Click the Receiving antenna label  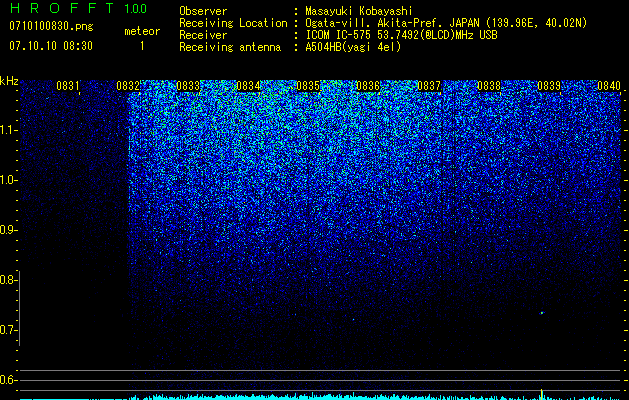(x=230, y=47)
